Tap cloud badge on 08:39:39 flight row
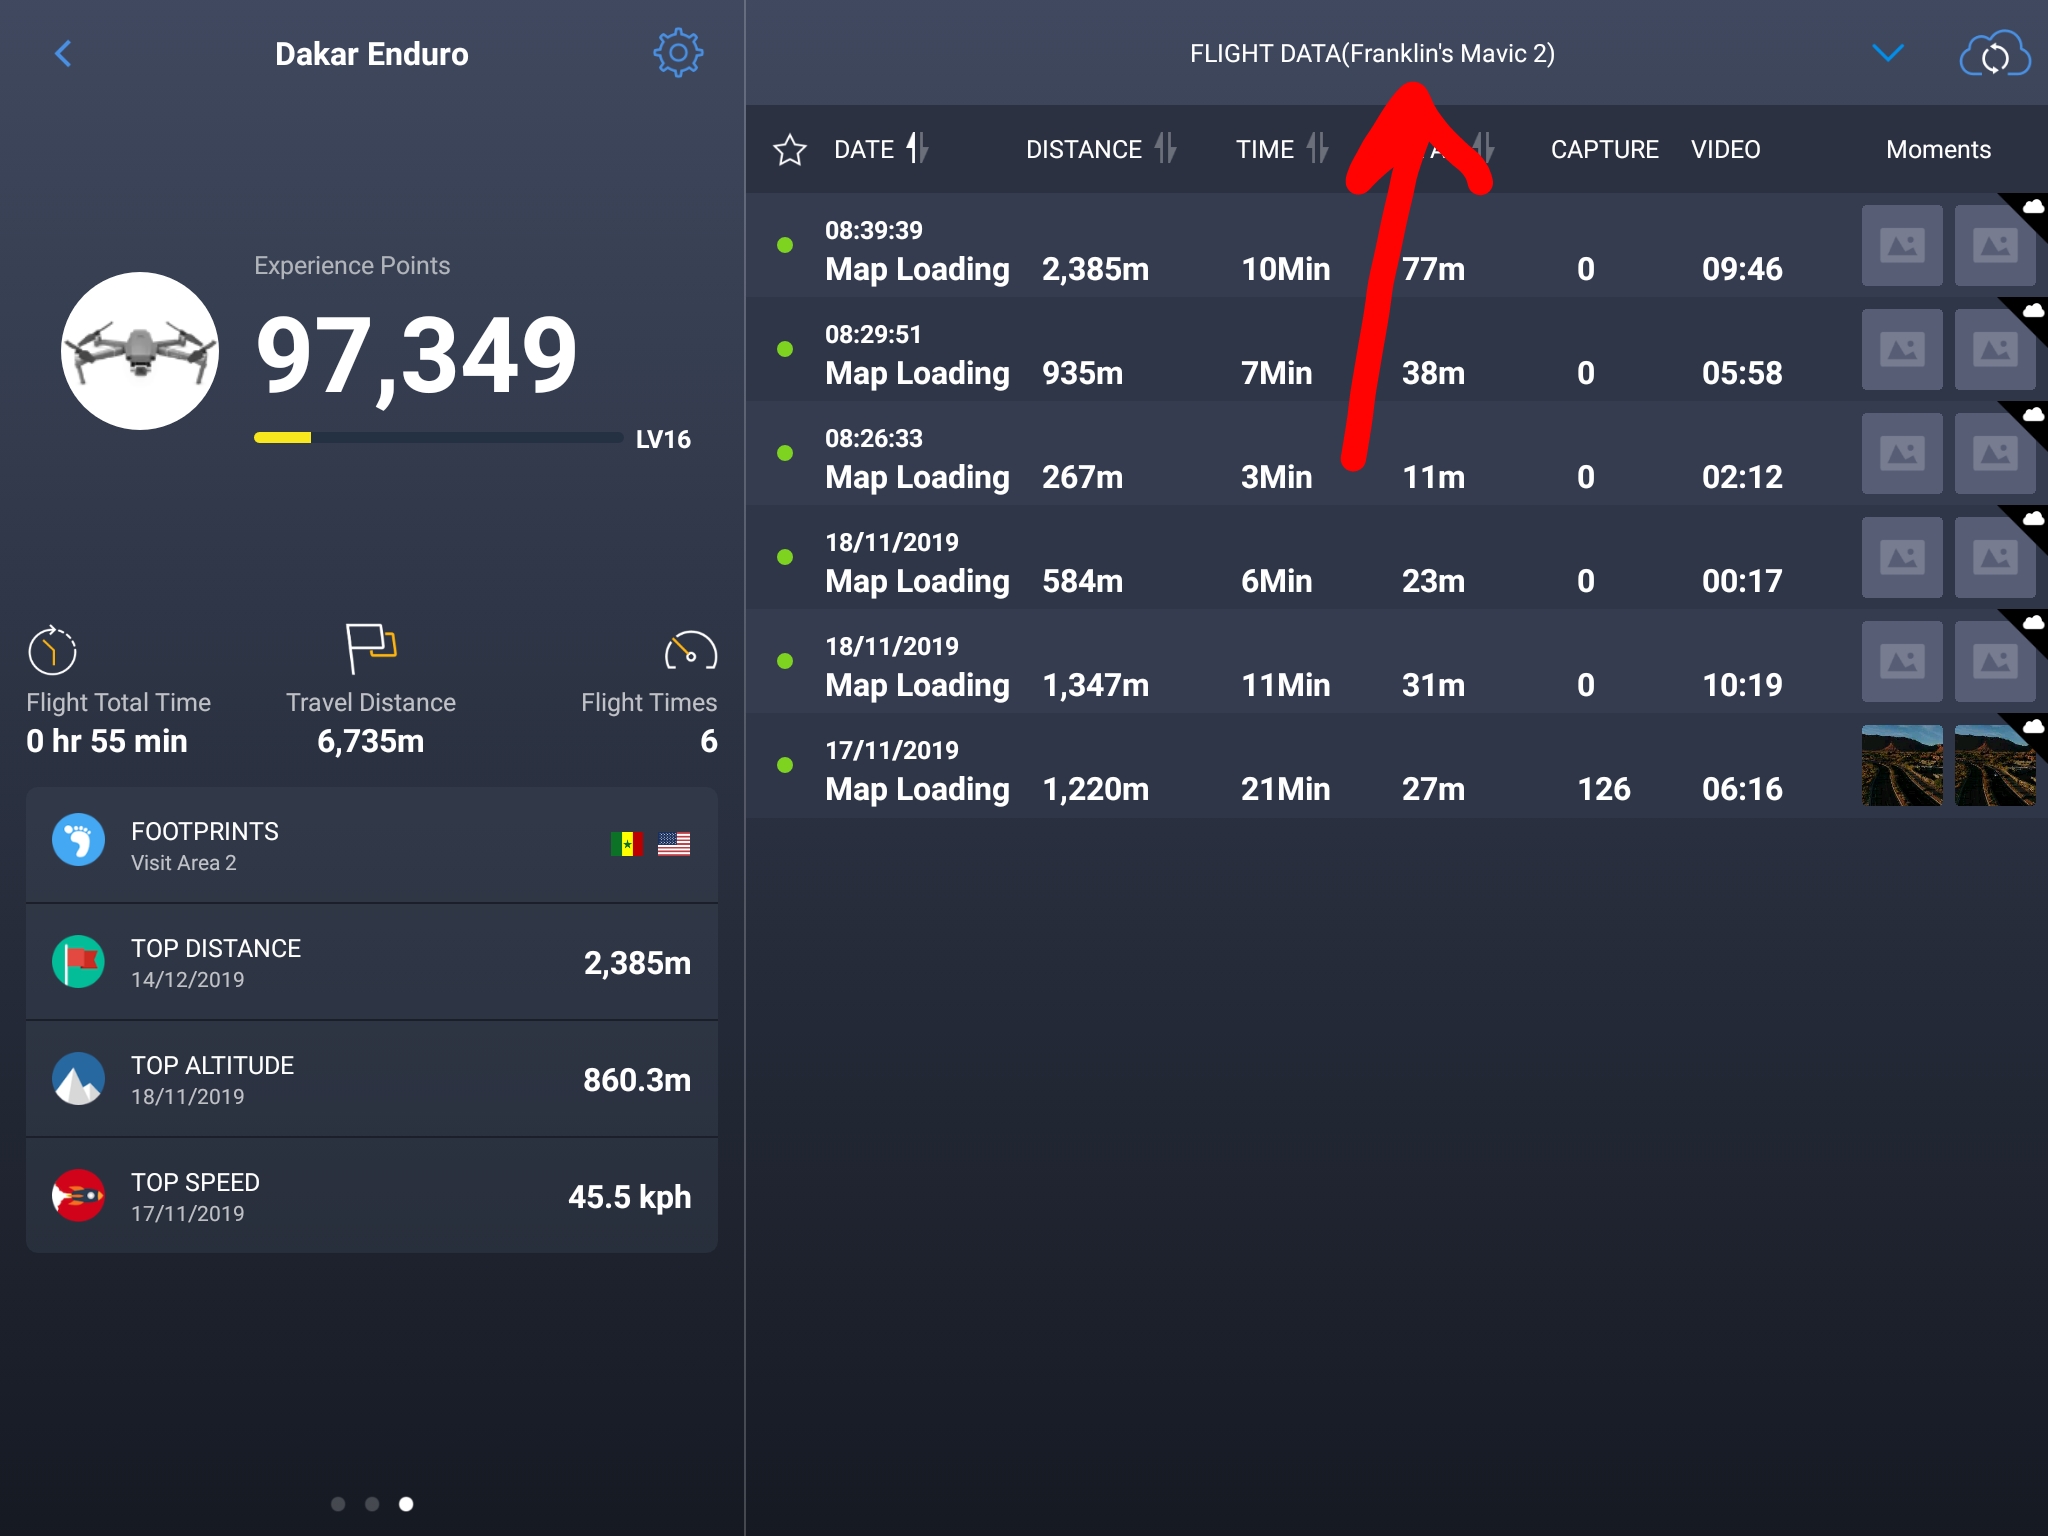Image resolution: width=2048 pixels, height=1536 pixels. tap(2033, 207)
